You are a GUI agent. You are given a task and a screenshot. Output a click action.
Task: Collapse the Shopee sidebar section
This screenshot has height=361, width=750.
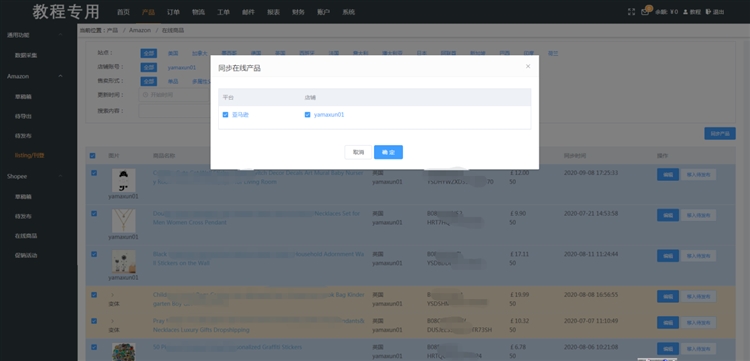click(x=60, y=176)
